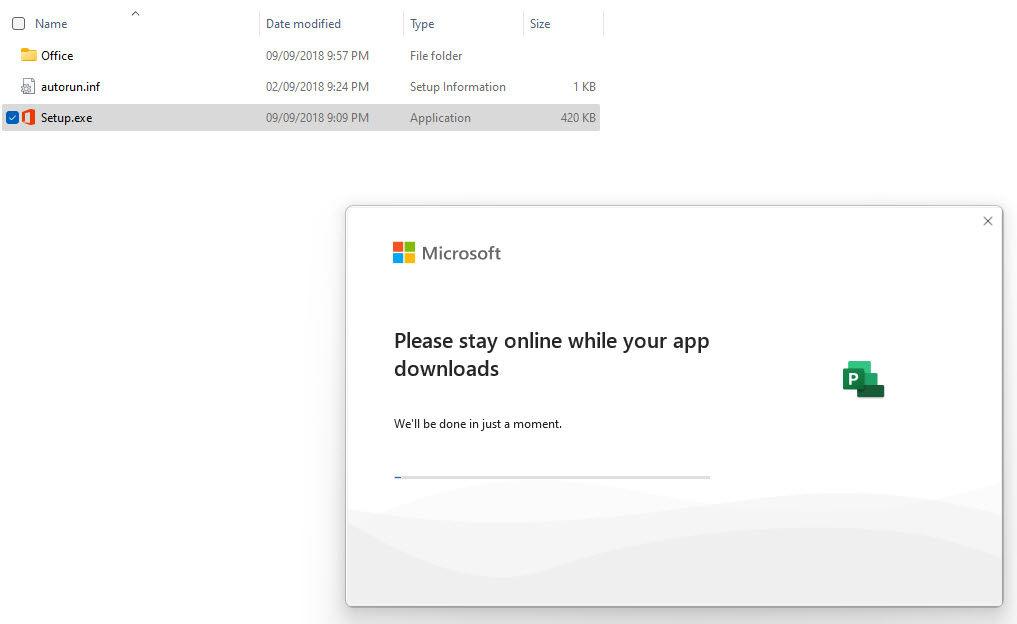1017x624 pixels.
Task: Enable the select-all checkbox beside Name
Action: coord(17,22)
